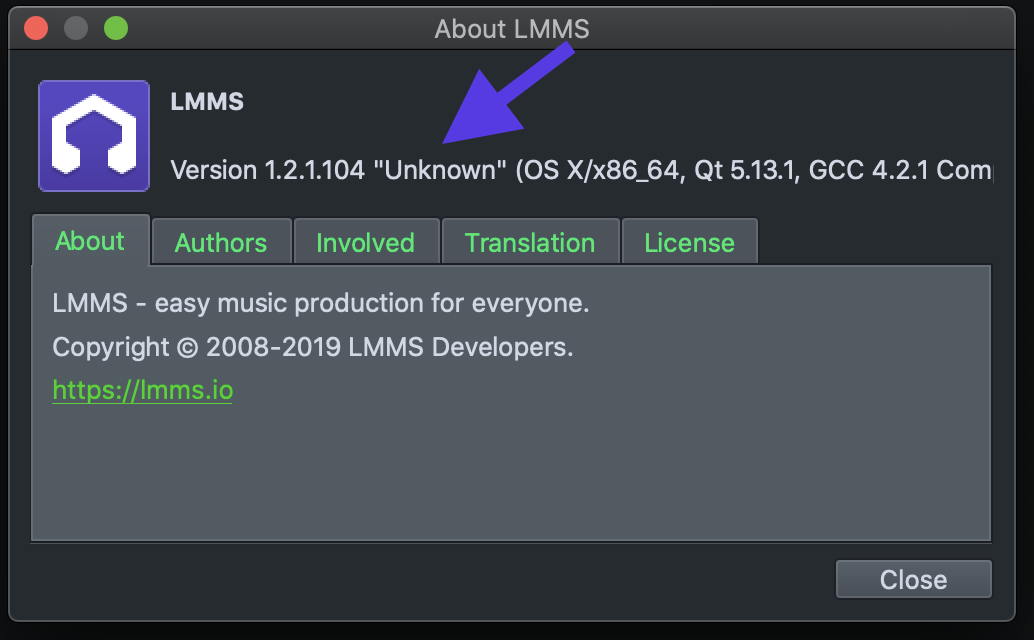Image resolution: width=1034 pixels, height=640 pixels.
Task: Click the LMMS bold title label
Action: pos(206,101)
